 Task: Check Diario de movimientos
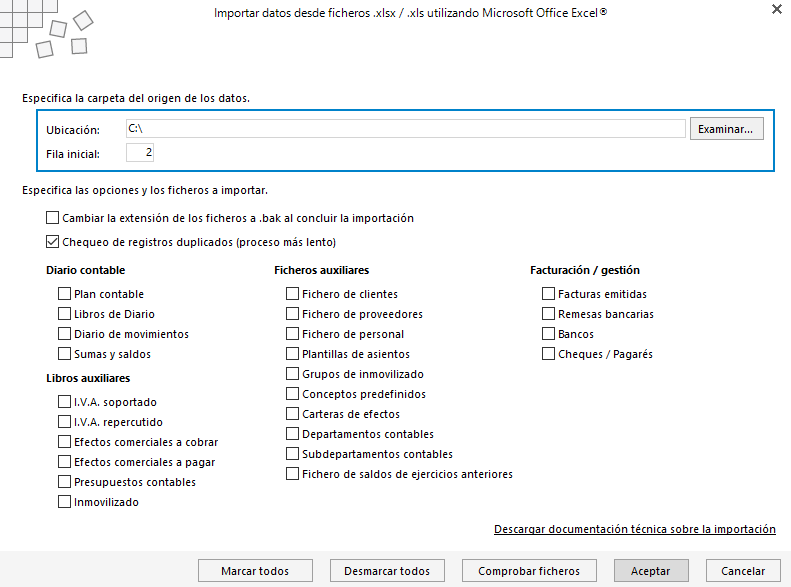coord(64,333)
